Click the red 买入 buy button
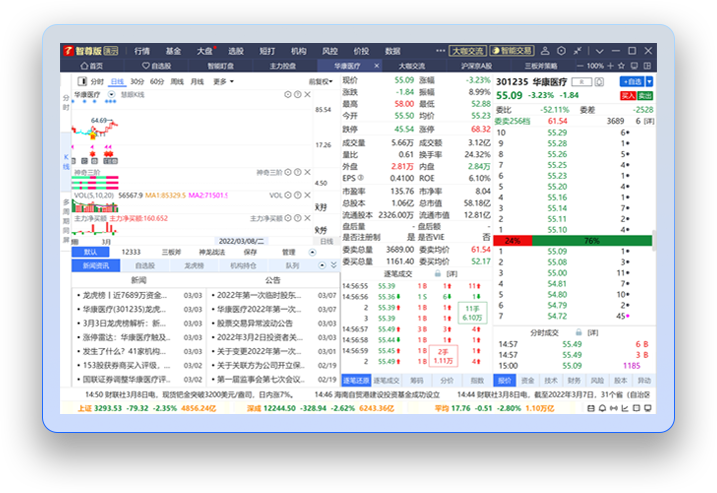Image resolution: width=717 pixels, height=493 pixels. pyautogui.click(x=628, y=95)
